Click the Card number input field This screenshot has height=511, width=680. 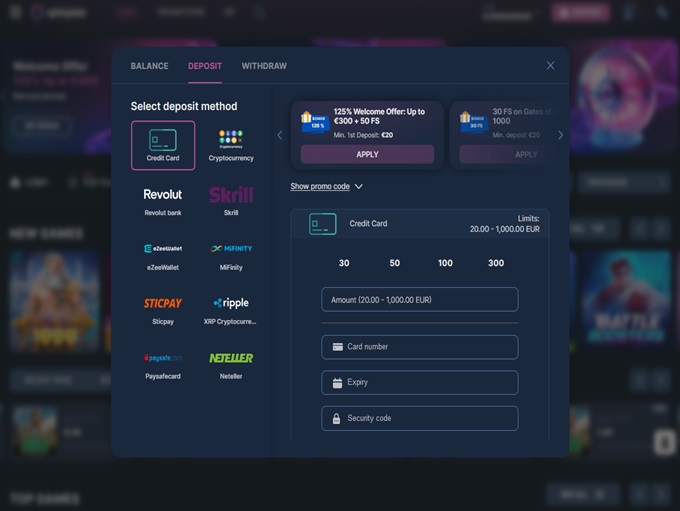pos(420,347)
